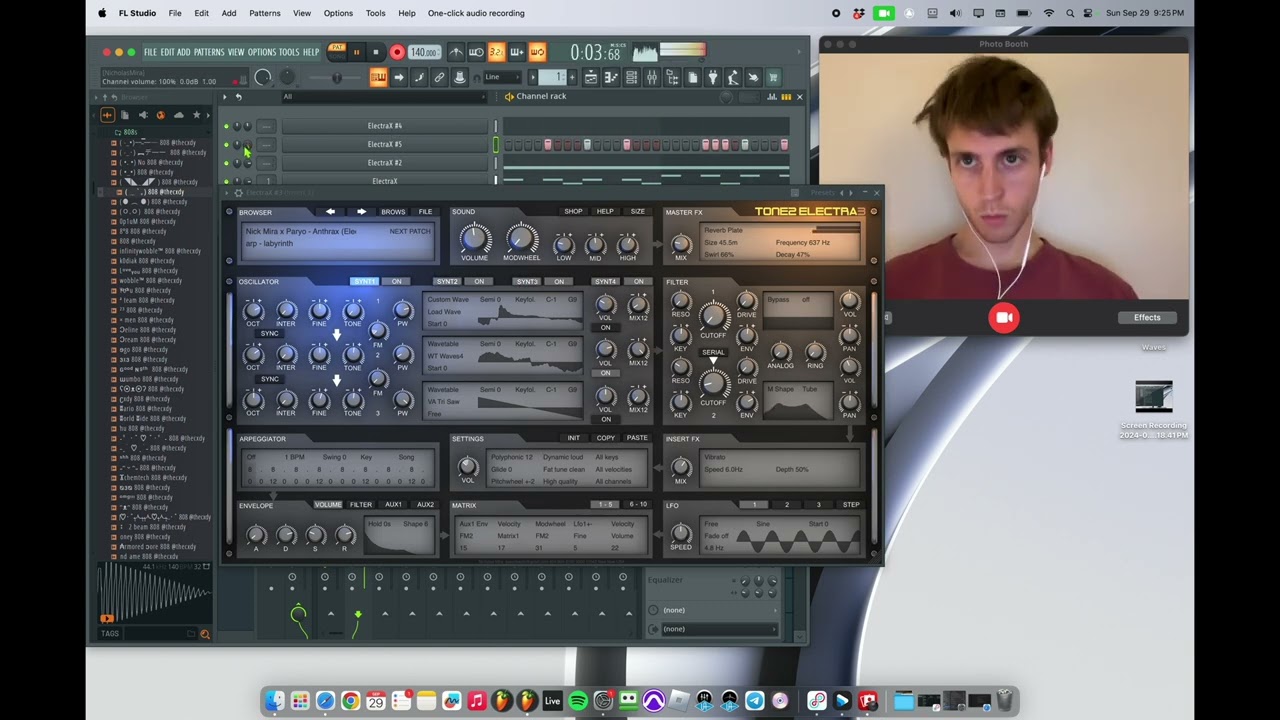Viewport: 1280px width, 720px height.
Task: Stop playback in FL Studio transport
Action: coord(376,52)
